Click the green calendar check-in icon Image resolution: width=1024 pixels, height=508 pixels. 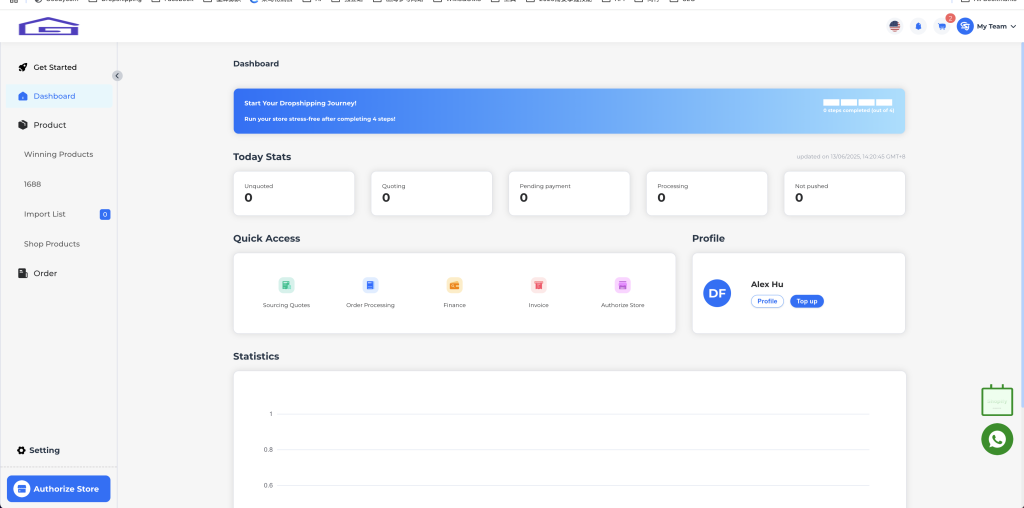[x=996, y=401]
